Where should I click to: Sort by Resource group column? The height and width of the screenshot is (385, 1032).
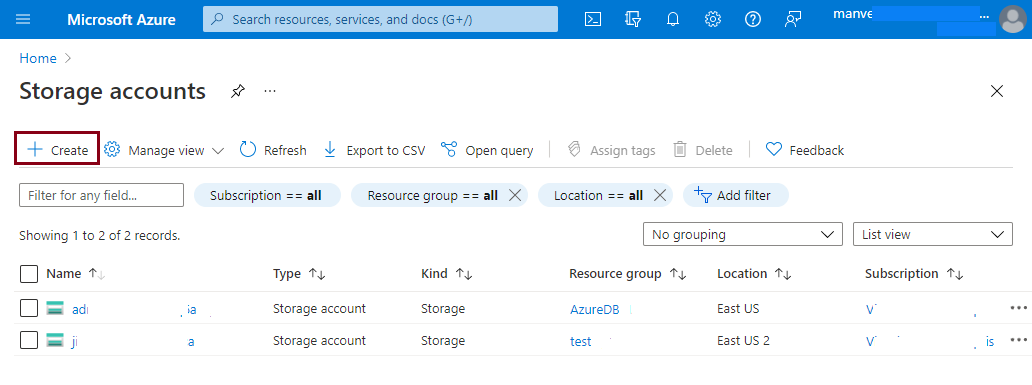pyautogui.click(x=628, y=274)
